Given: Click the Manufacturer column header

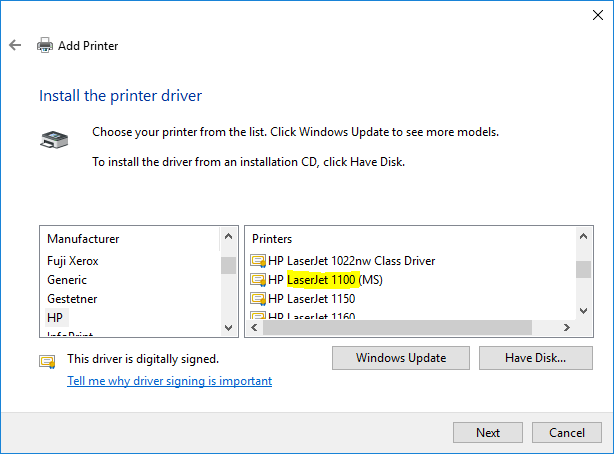Looking at the screenshot, I should click(83, 239).
